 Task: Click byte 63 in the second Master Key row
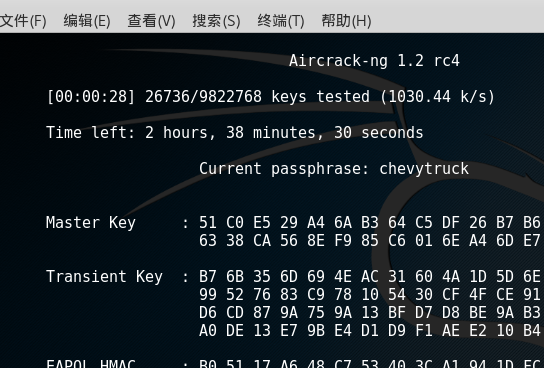pos(208,240)
